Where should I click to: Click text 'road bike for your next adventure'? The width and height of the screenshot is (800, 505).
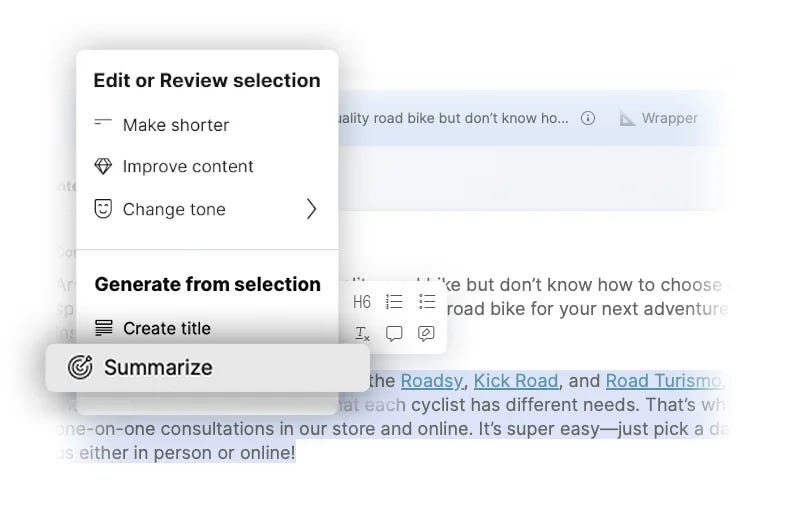click(587, 309)
